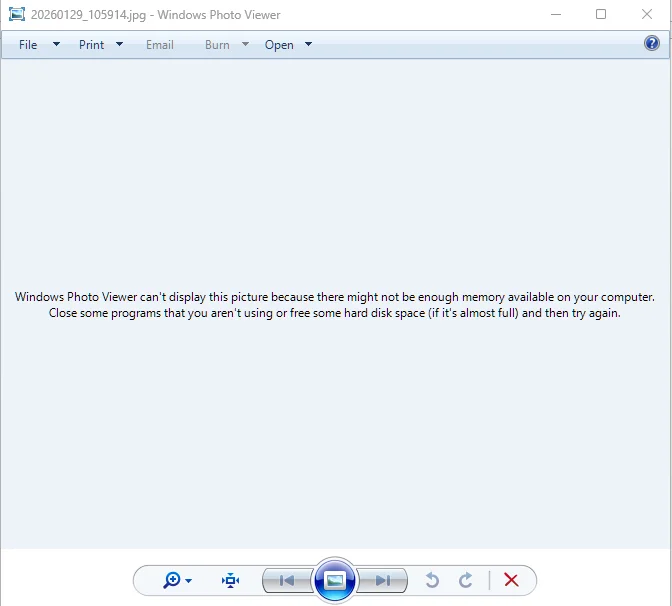Open the Open menu
This screenshot has height=606, width=672.
[279, 45]
